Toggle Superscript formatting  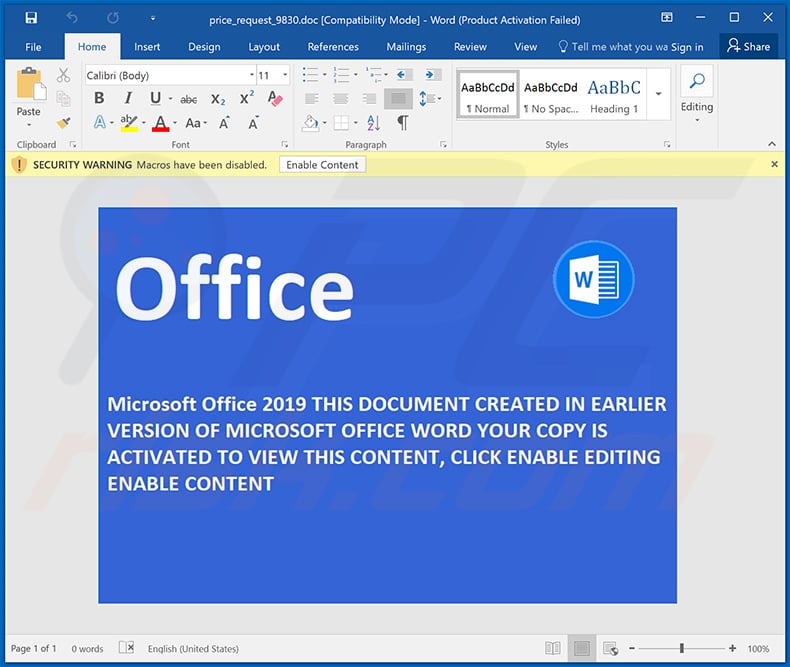(246, 98)
